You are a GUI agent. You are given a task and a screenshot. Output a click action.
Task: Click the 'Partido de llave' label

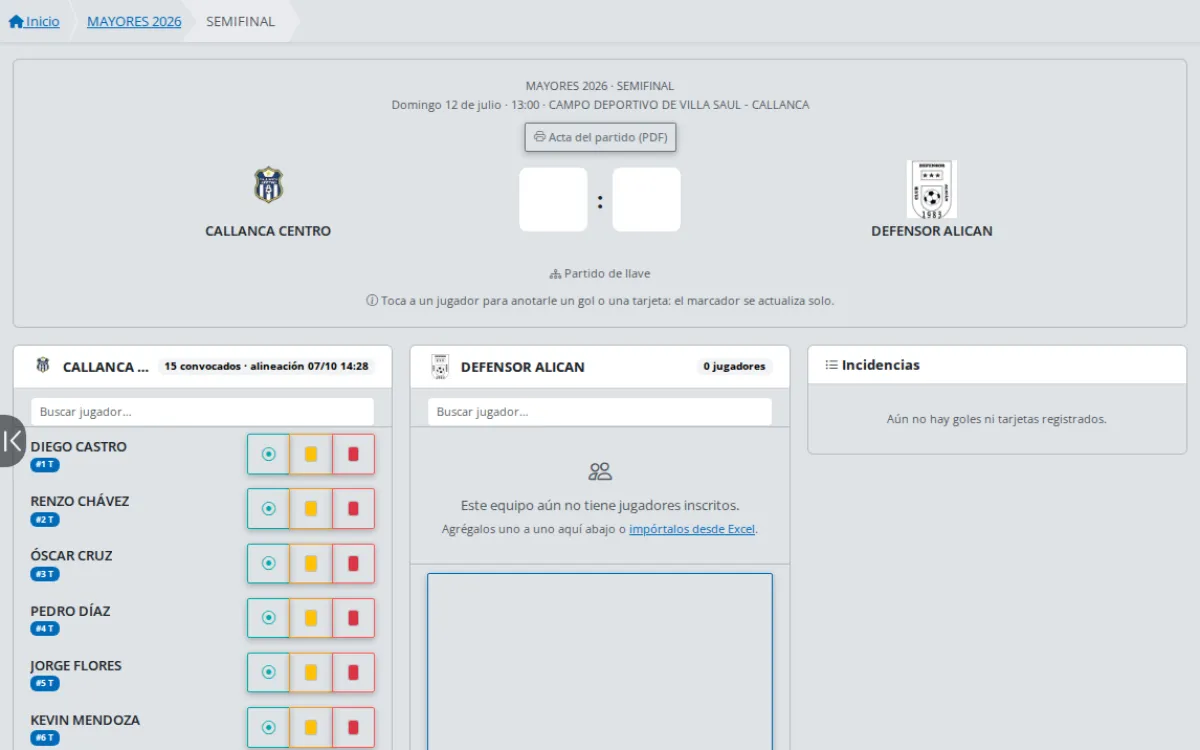click(x=600, y=273)
